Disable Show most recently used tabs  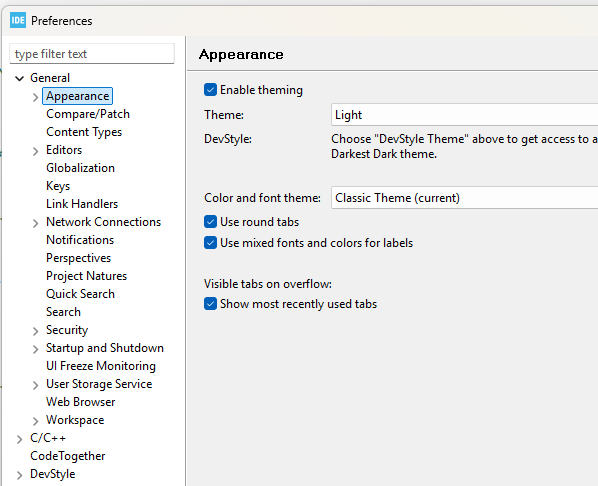click(210, 304)
